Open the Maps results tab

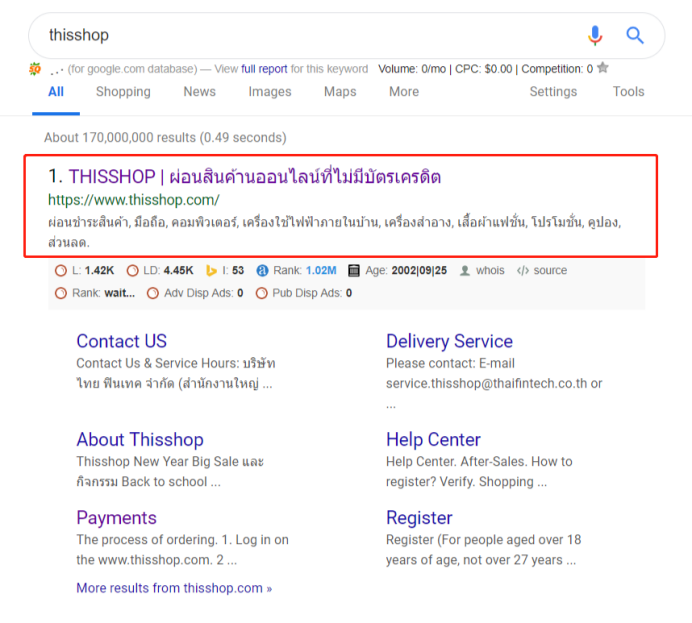coord(340,92)
